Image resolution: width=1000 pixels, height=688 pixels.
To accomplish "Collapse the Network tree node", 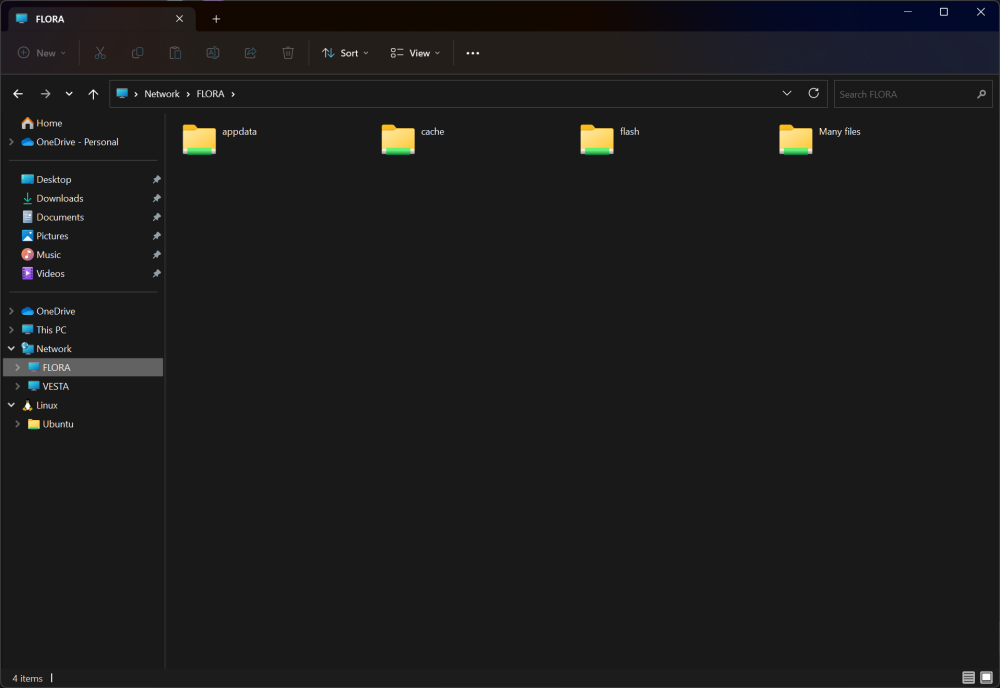I will click(x=11, y=349).
